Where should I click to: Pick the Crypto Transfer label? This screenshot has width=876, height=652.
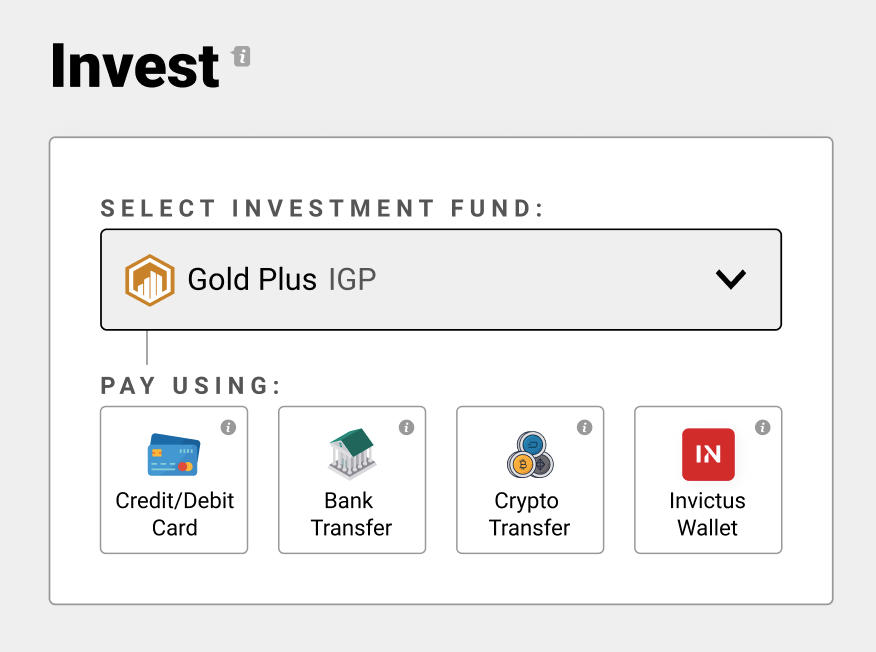click(x=530, y=514)
